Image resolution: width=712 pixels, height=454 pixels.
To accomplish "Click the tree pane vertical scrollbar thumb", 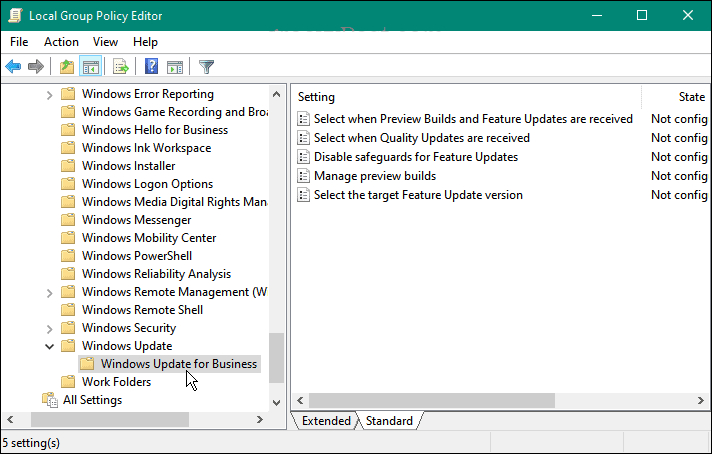I will 277,357.
